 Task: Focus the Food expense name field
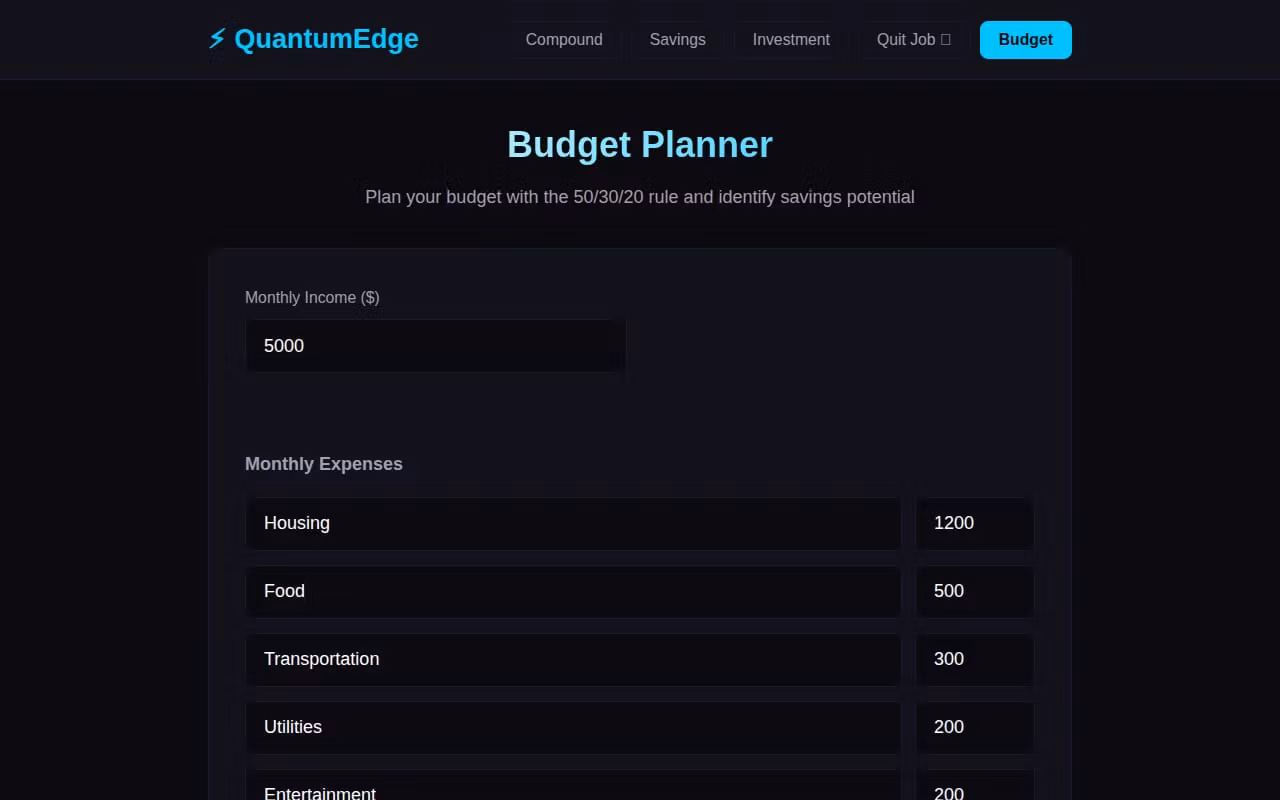[x=573, y=591]
